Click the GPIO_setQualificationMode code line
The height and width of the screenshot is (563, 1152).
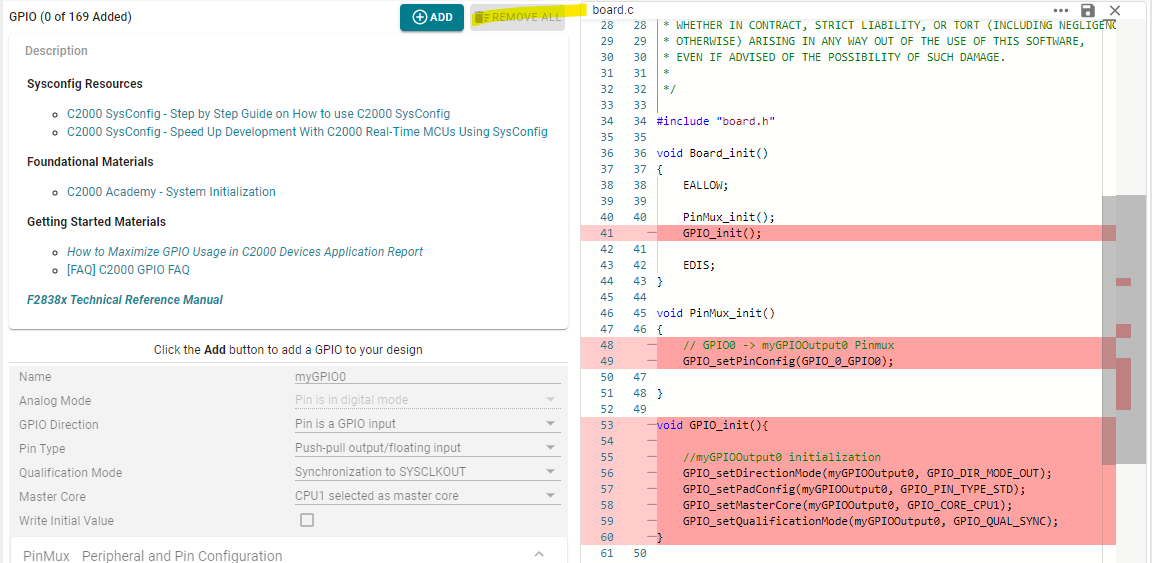[871, 521]
